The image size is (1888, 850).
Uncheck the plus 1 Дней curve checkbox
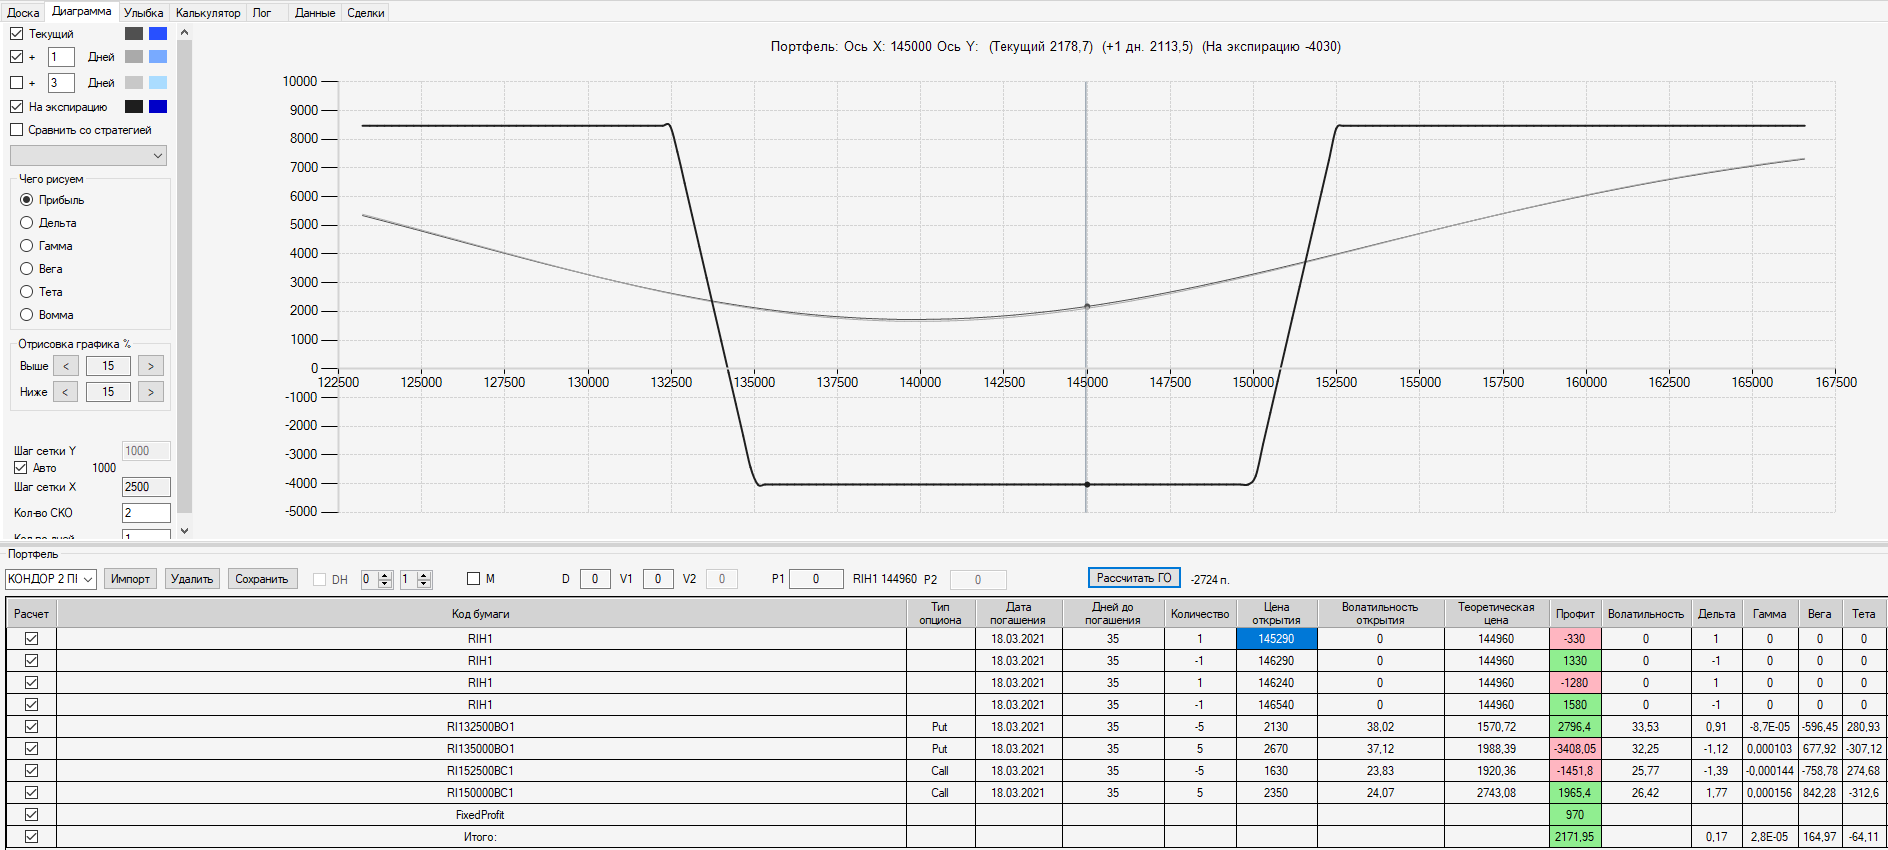(x=17, y=57)
